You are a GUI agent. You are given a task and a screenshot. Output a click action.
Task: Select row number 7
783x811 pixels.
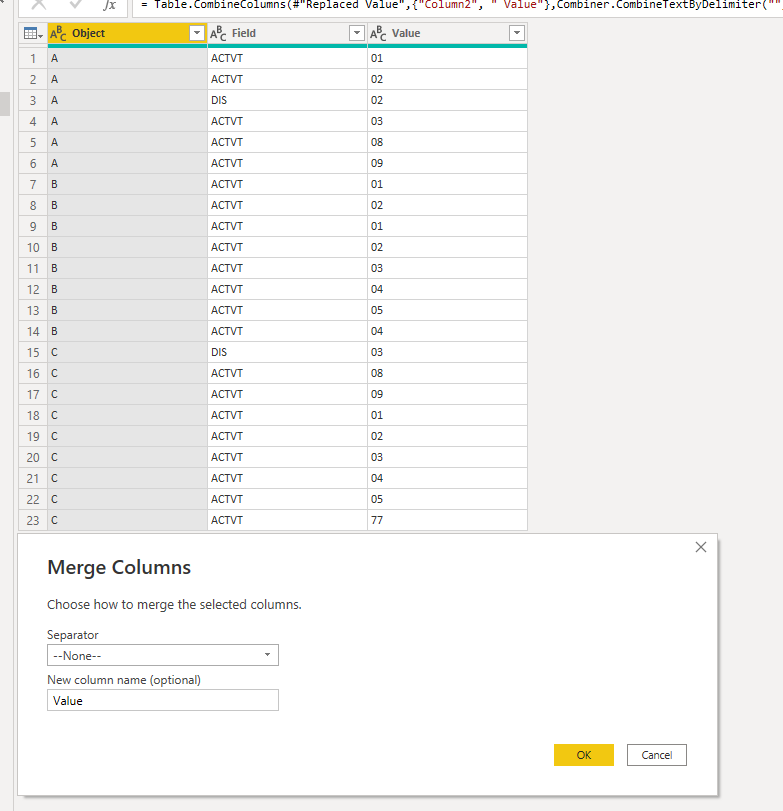tap(33, 184)
